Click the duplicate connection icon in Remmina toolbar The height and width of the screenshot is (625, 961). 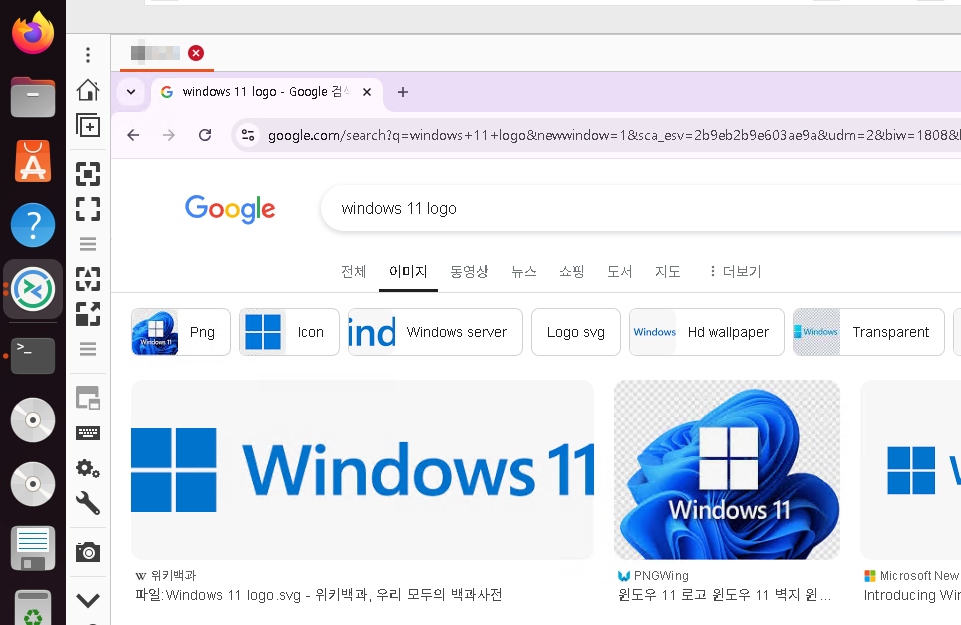tap(88, 126)
